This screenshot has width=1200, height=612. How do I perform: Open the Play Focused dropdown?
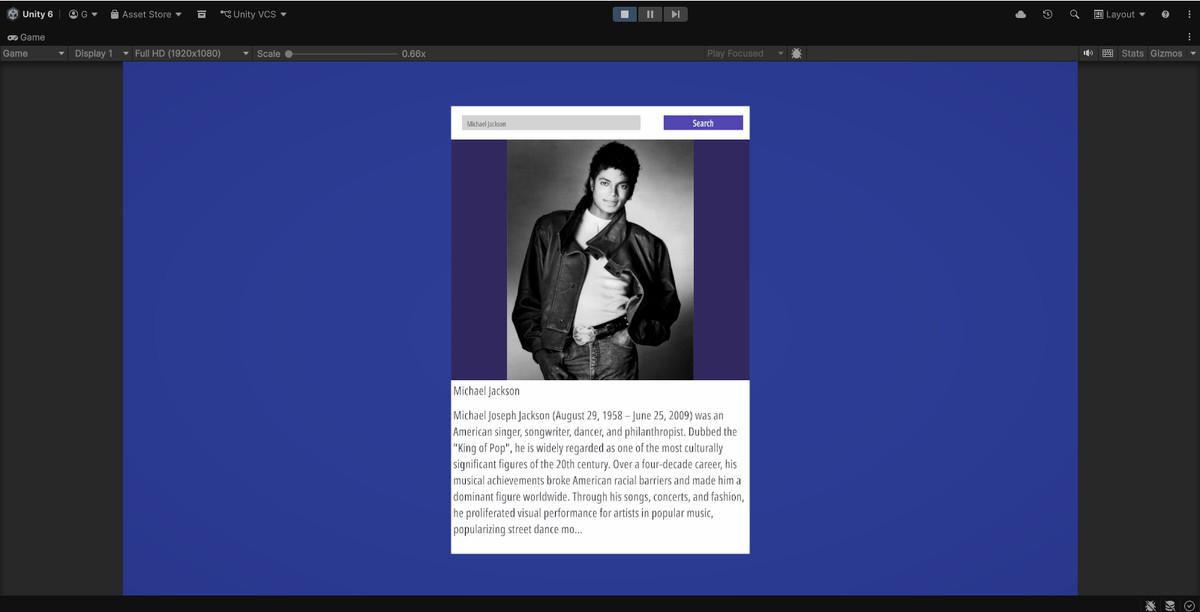[745, 53]
